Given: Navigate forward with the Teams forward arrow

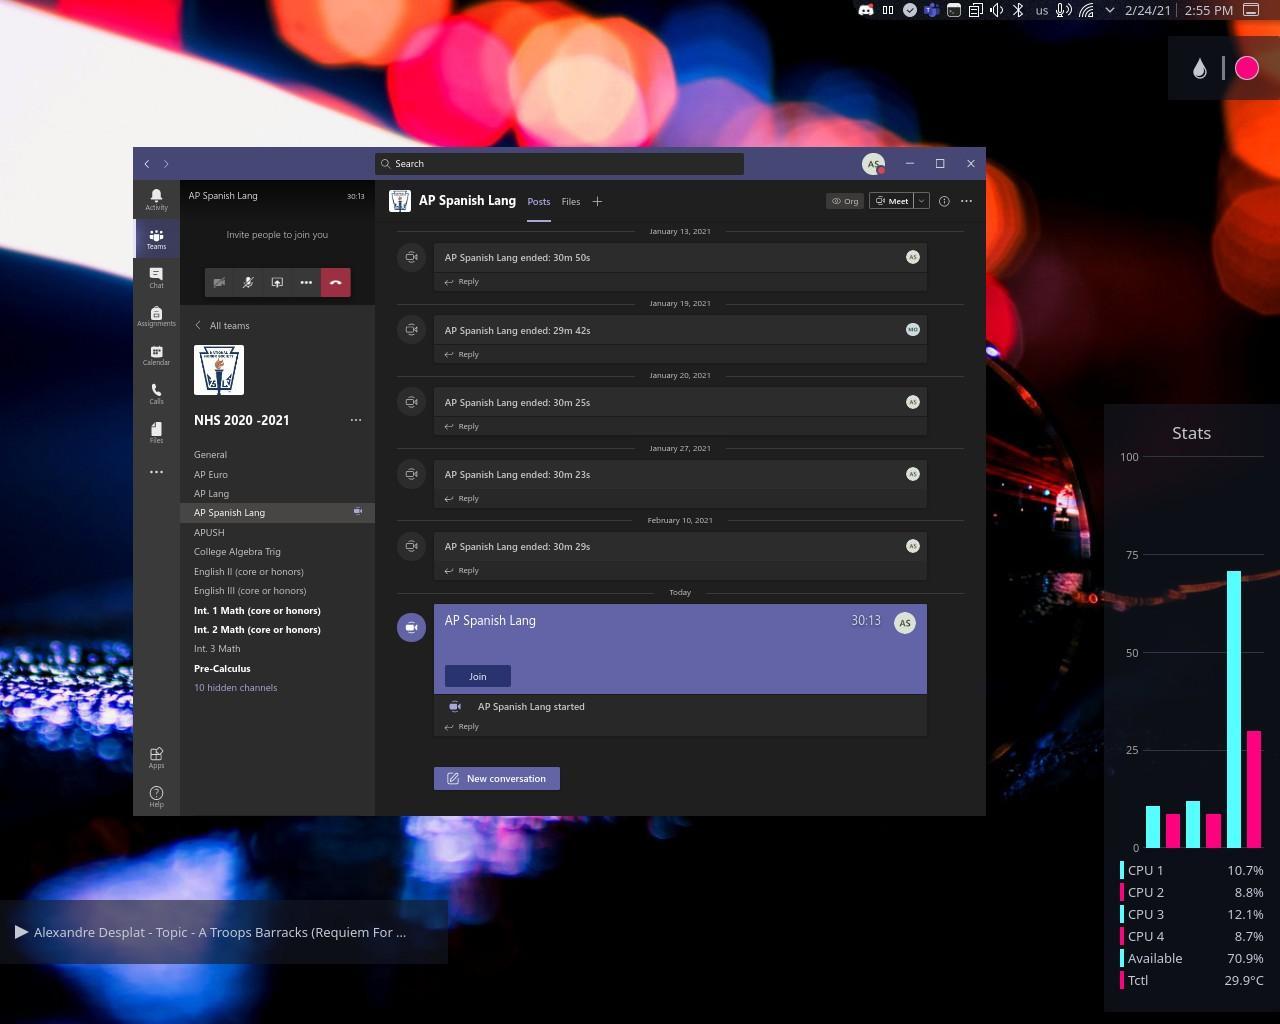Looking at the screenshot, I should click(166, 163).
